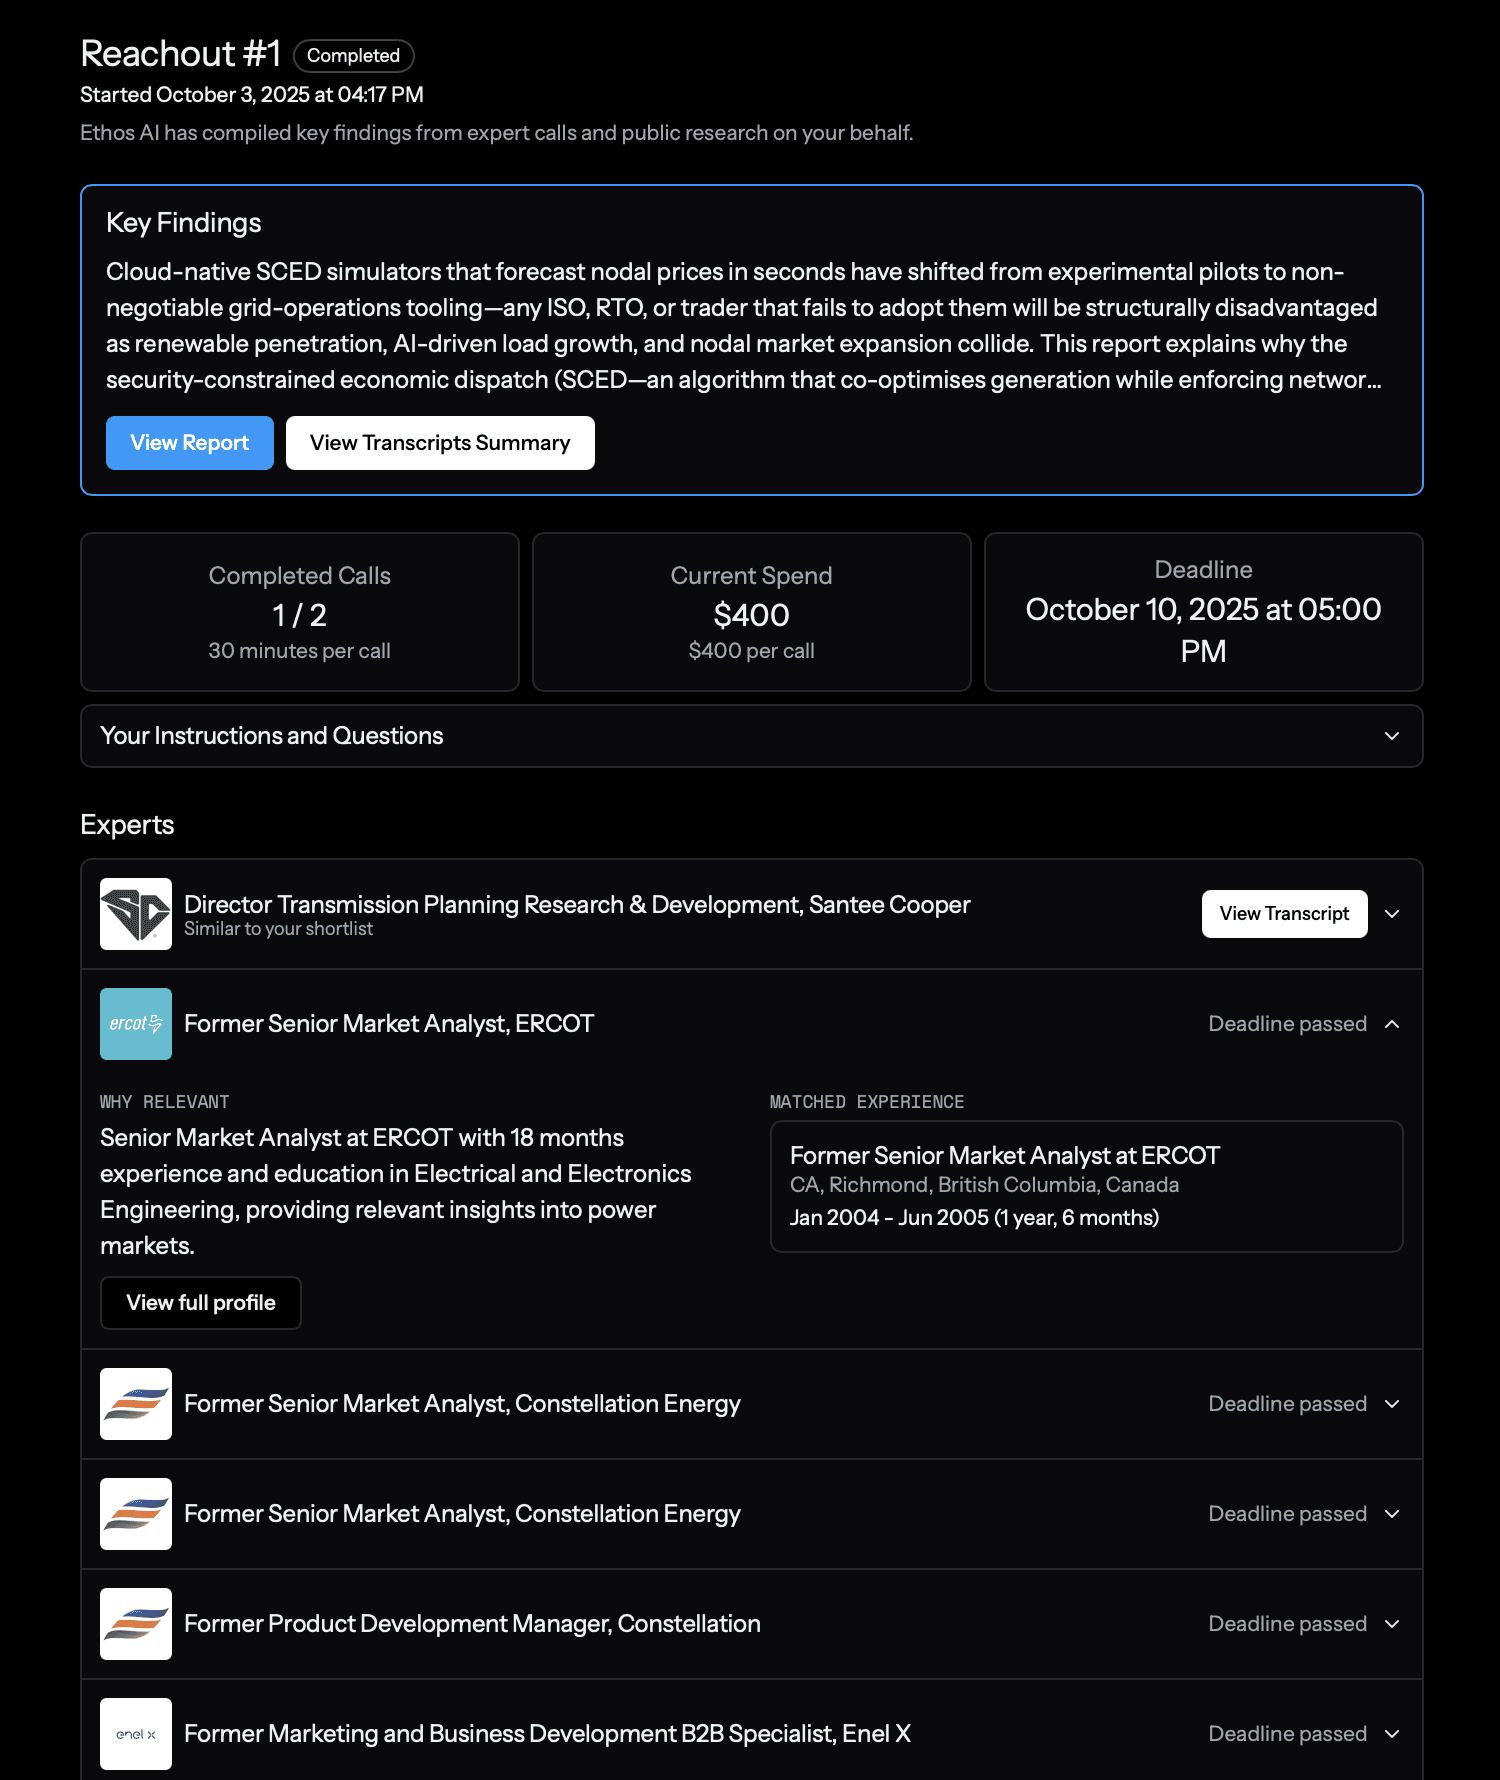Click the WHY RELEVANT label
The image size is (1500, 1780).
click(165, 1102)
